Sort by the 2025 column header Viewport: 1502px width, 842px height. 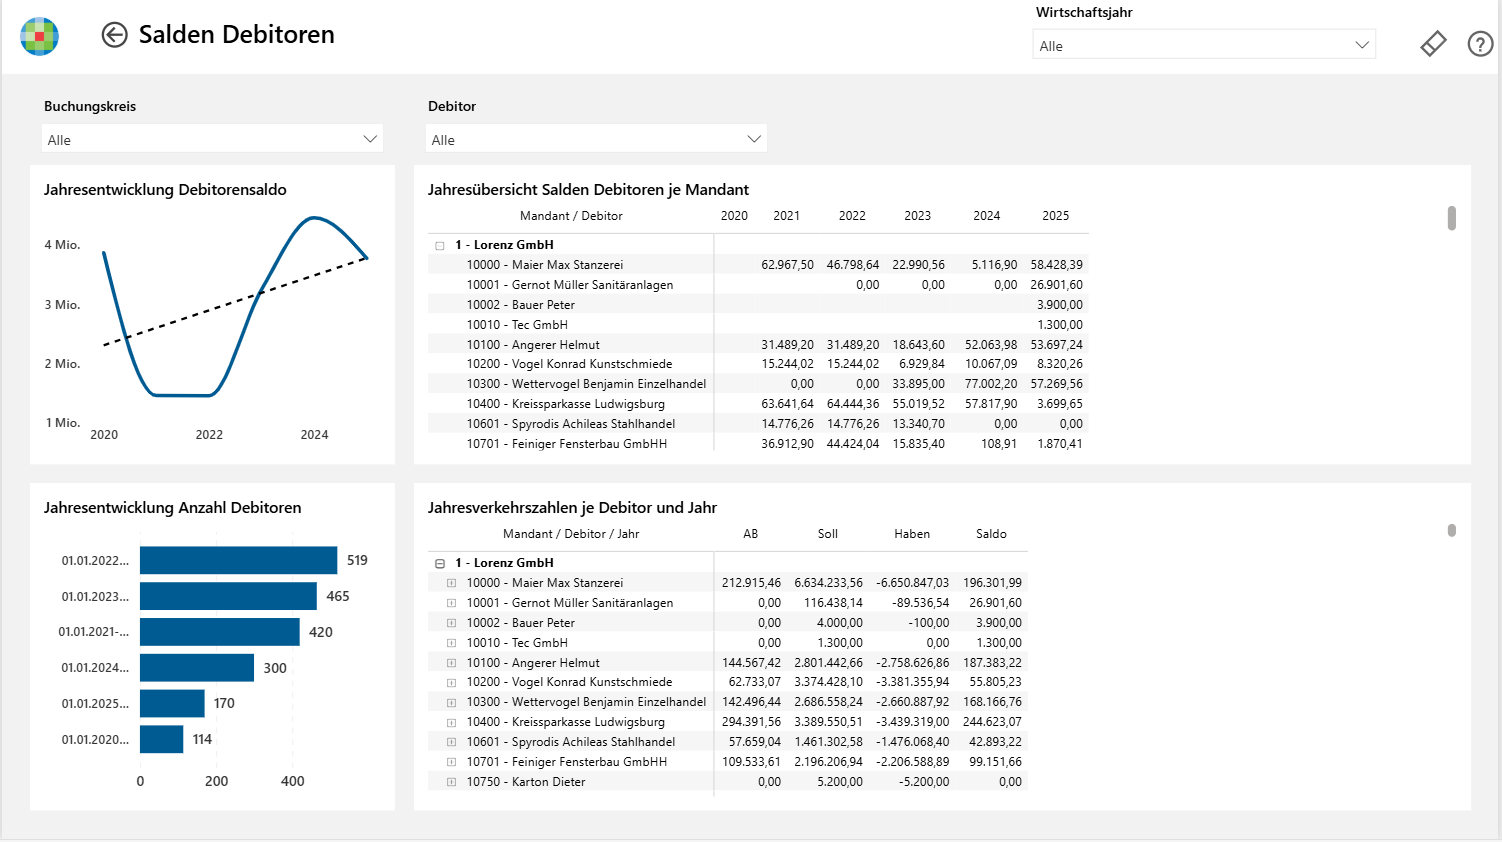coord(1055,216)
